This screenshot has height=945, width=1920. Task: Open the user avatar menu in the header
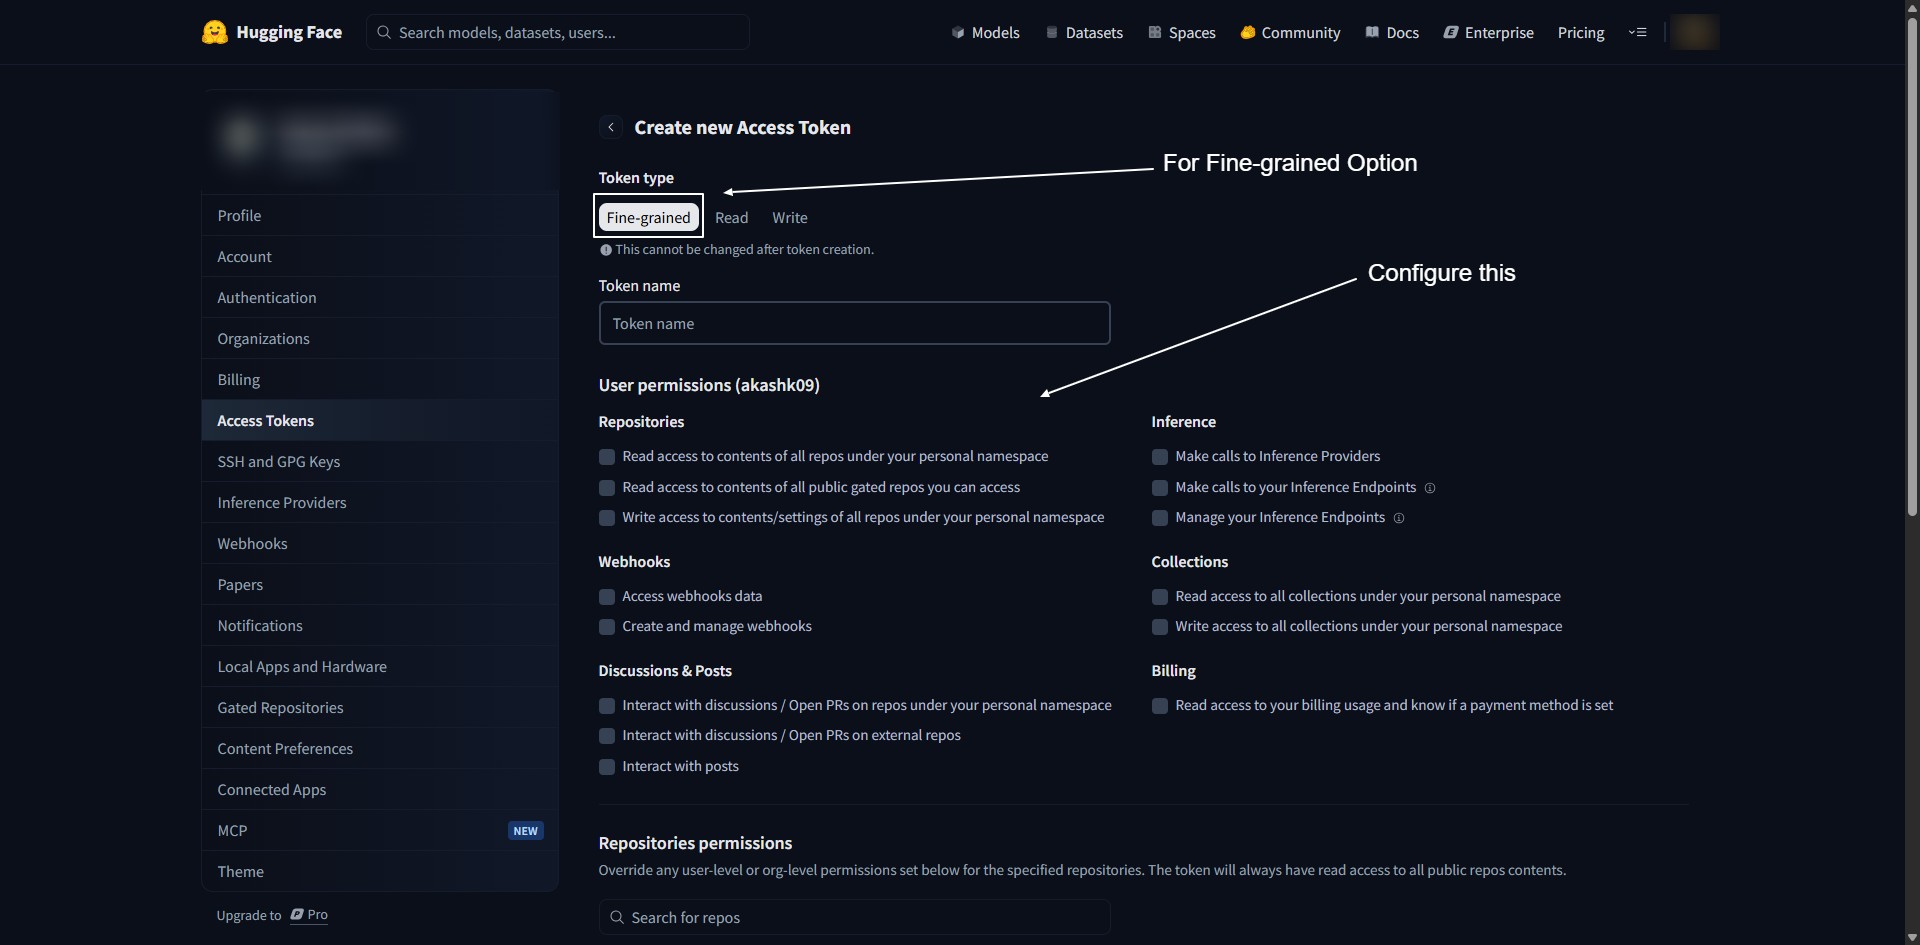pyautogui.click(x=1694, y=32)
